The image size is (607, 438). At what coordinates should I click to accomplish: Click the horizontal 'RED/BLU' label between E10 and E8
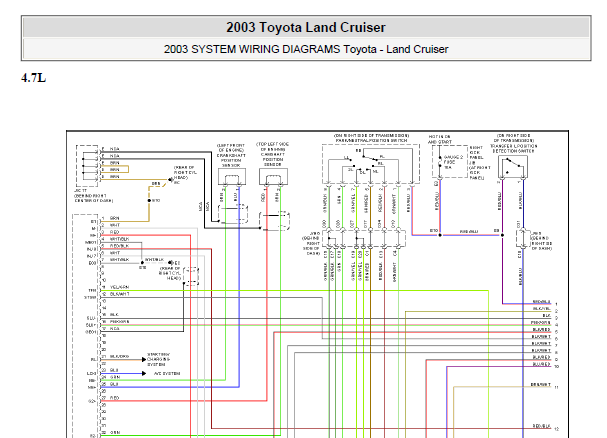click(x=469, y=231)
